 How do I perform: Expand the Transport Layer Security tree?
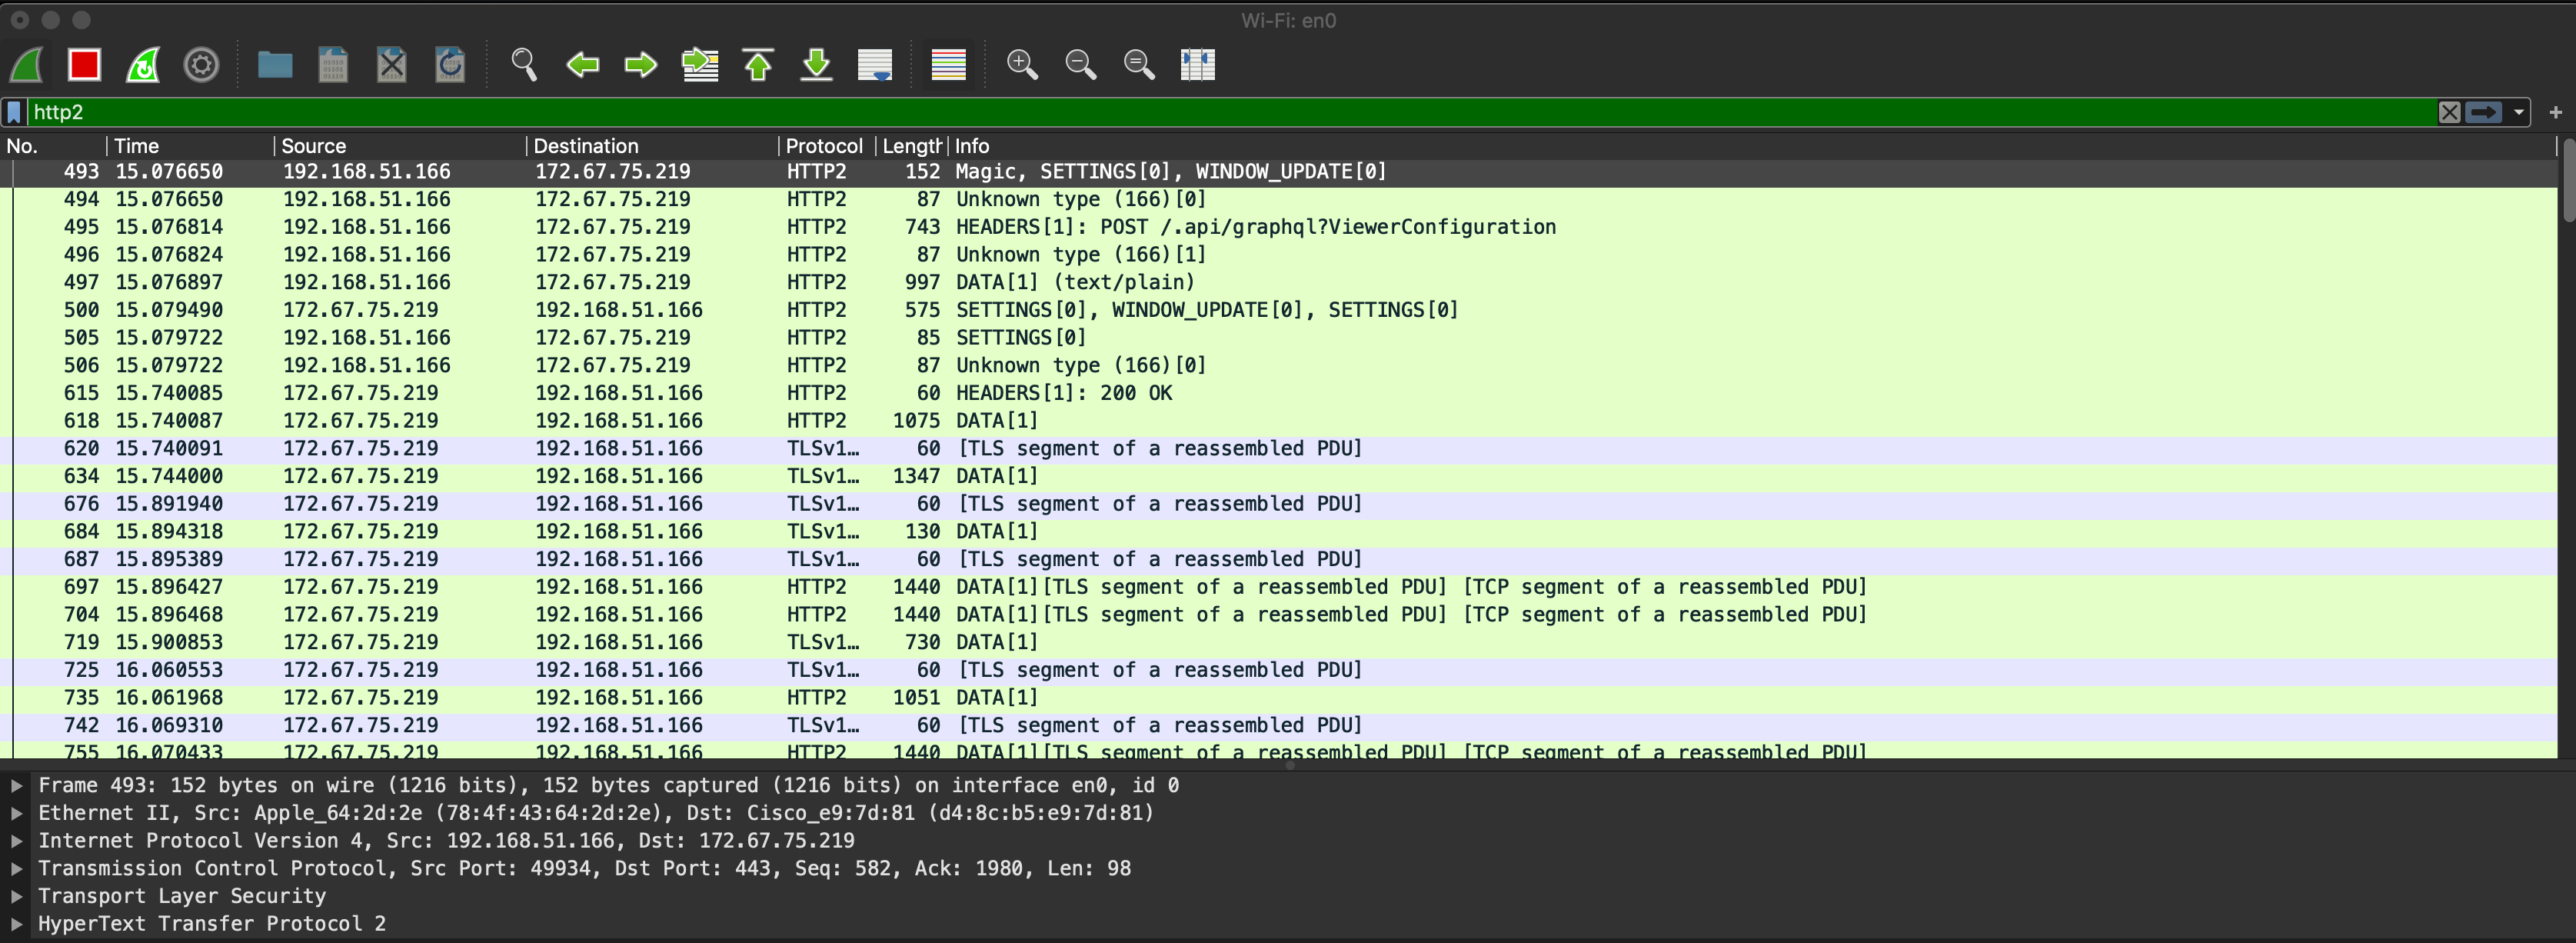[17, 896]
